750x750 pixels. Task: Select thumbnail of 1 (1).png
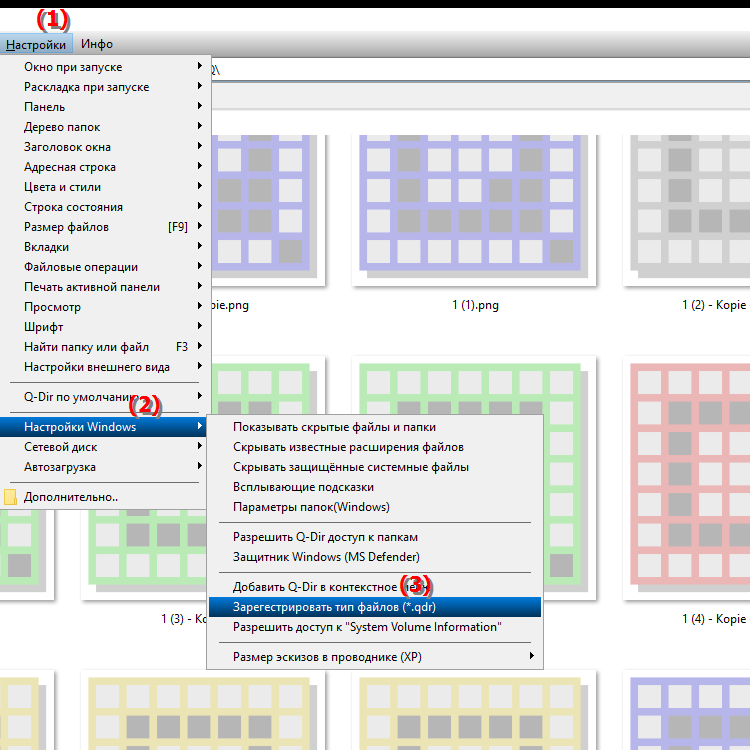[474, 210]
